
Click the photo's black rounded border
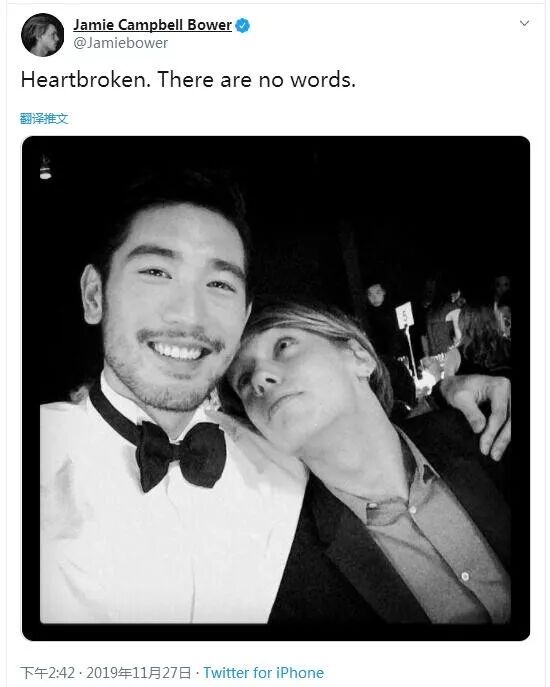(x=276, y=632)
